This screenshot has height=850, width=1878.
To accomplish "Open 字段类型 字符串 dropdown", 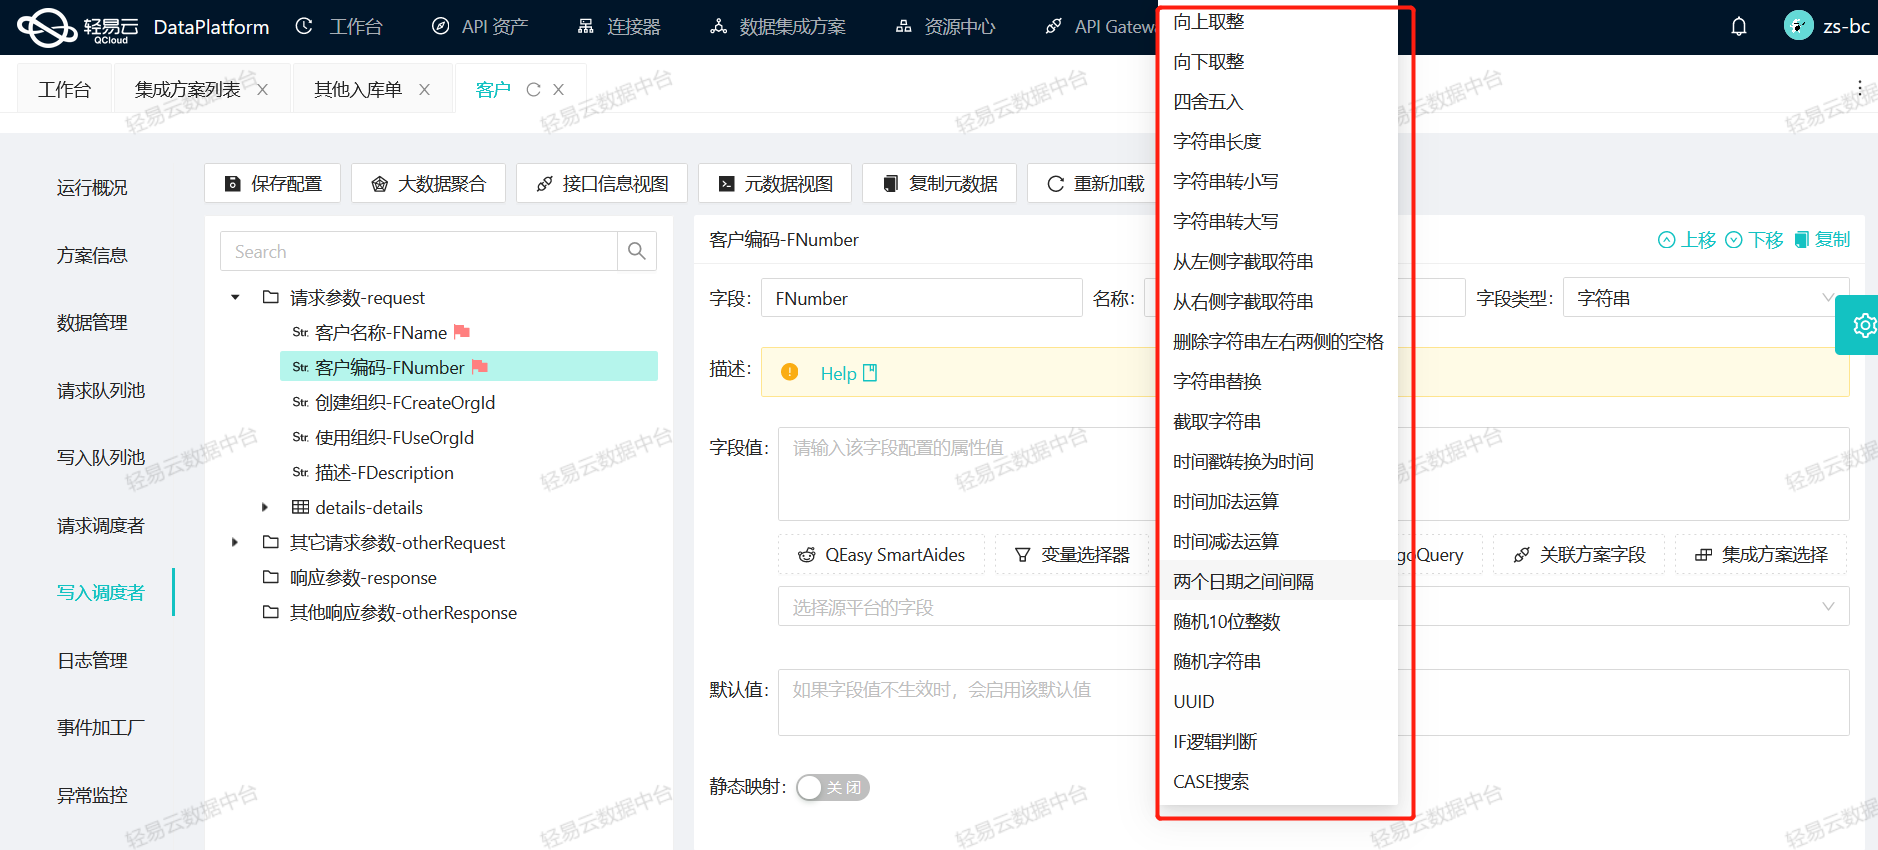I will tap(1706, 298).
